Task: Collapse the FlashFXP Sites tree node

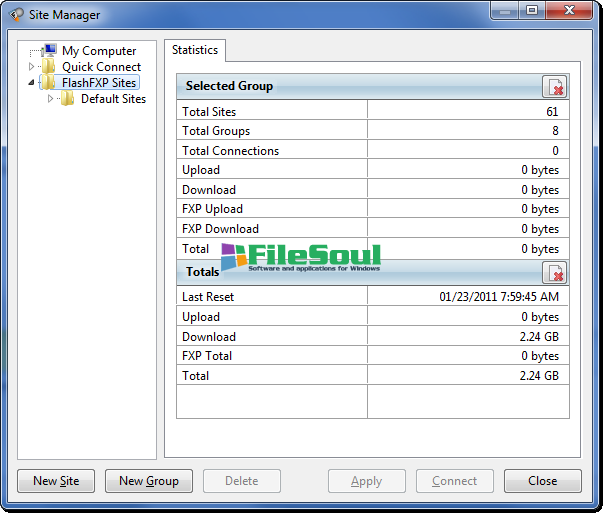Action: [32, 83]
